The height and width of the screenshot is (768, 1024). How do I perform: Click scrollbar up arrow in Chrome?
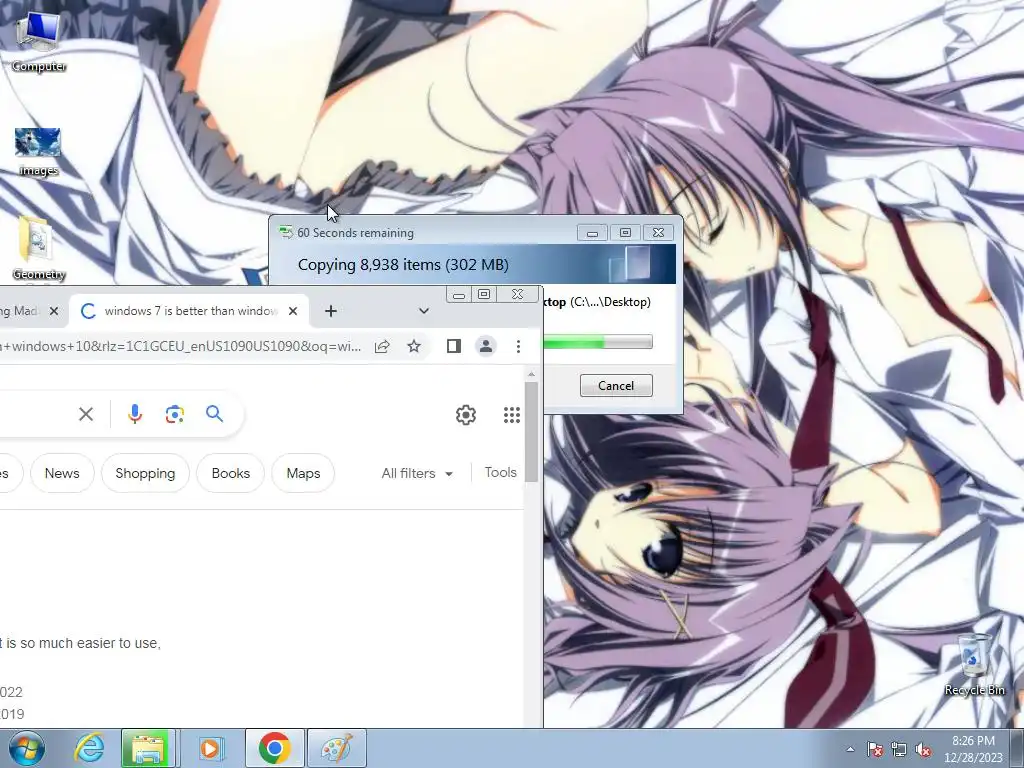coord(531,374)
